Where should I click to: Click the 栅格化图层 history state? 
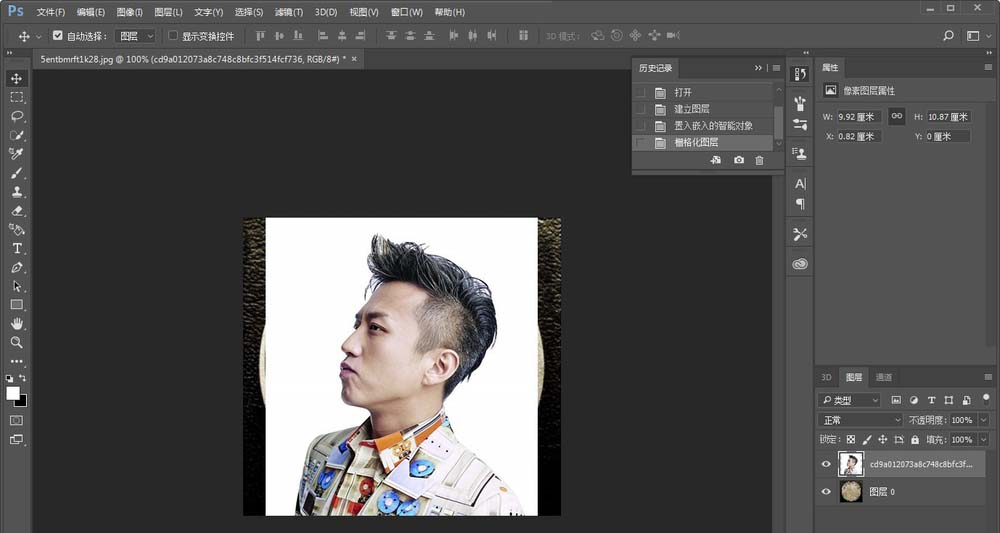[696, 143]
